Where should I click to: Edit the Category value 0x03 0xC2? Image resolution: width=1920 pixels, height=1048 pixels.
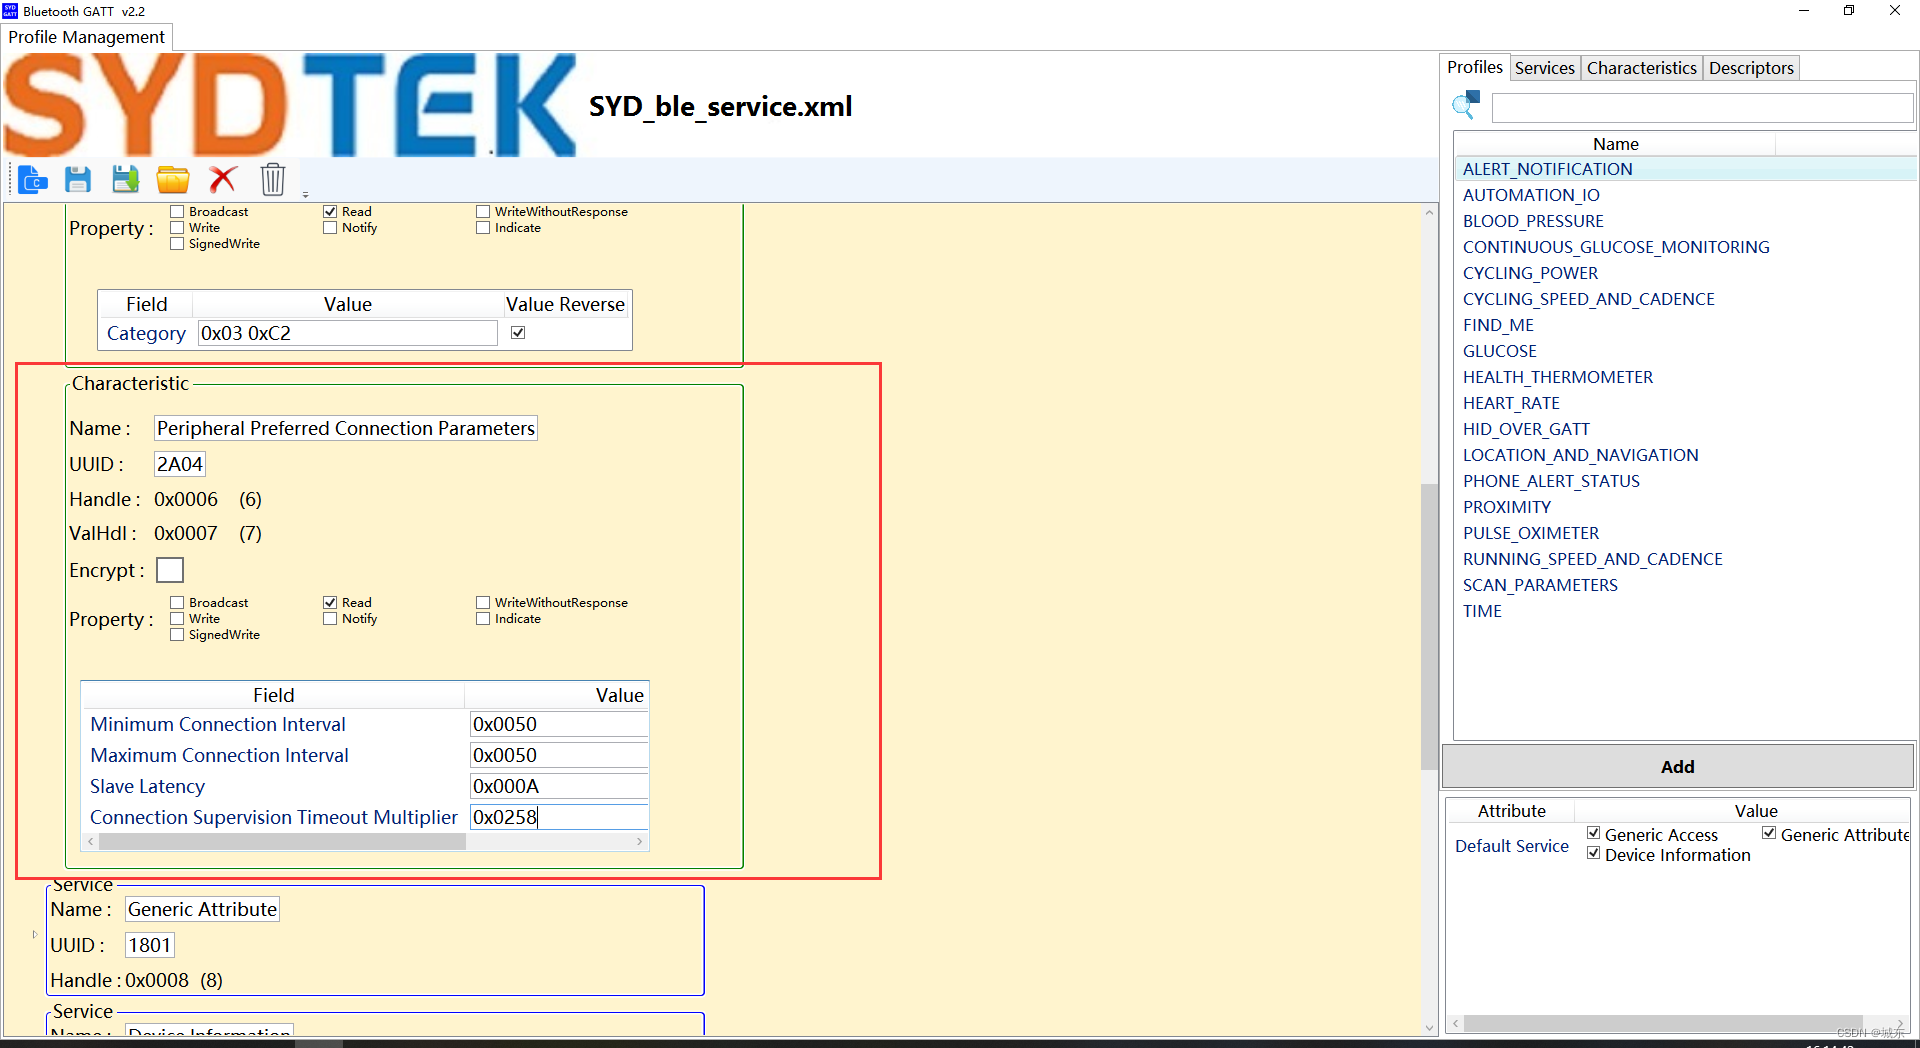click(347, 333)
